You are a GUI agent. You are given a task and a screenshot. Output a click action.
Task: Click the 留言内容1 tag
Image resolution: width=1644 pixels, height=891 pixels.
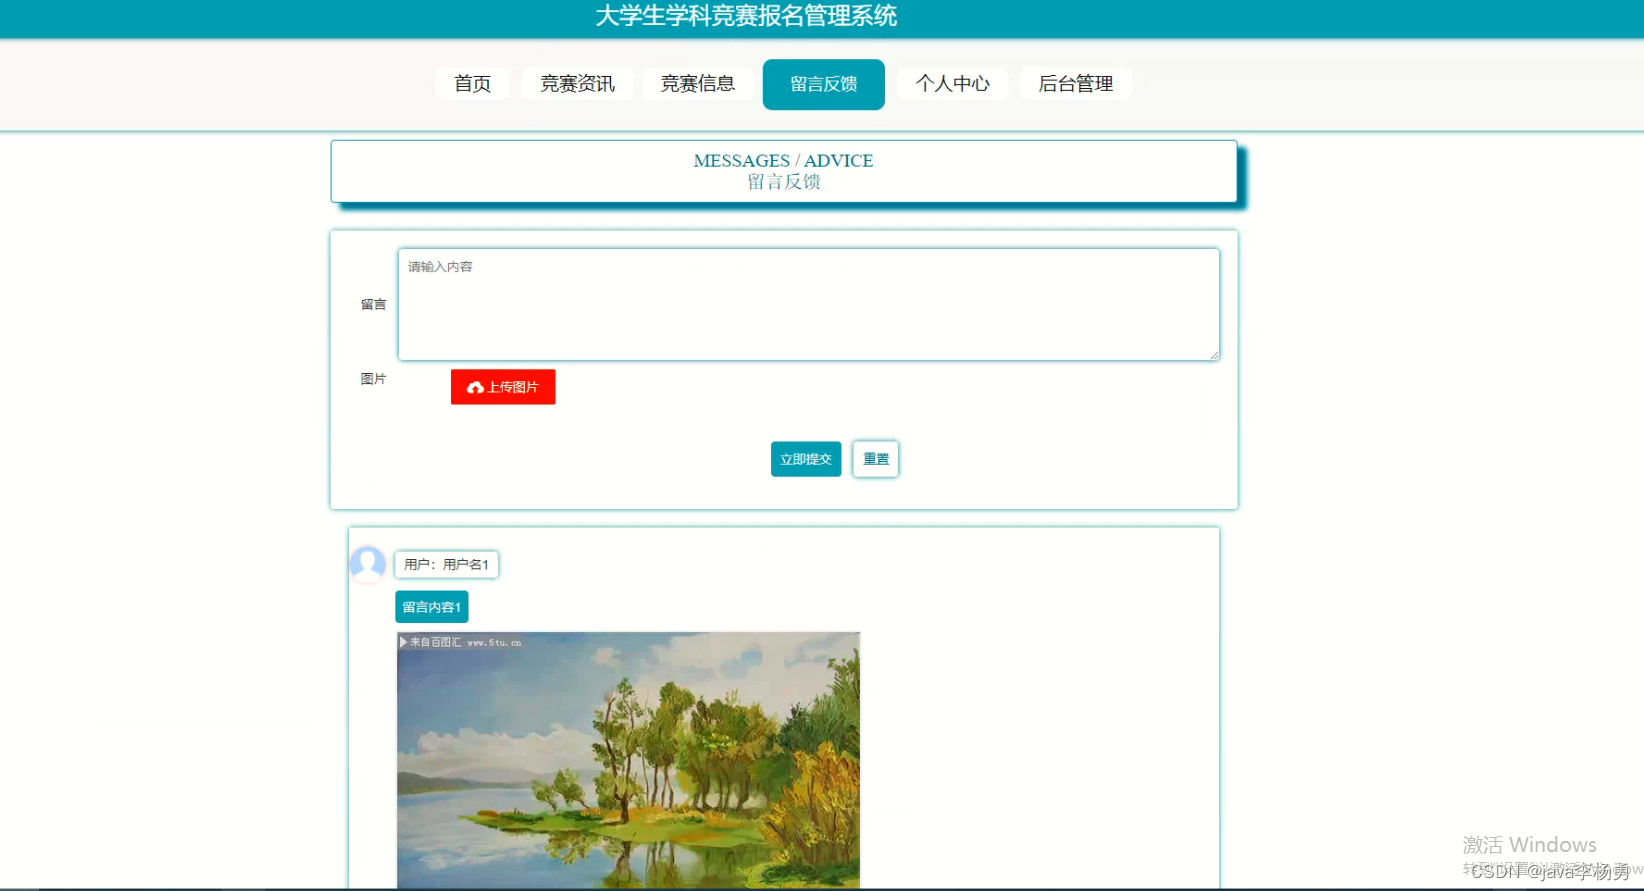[x=431, y=607]
